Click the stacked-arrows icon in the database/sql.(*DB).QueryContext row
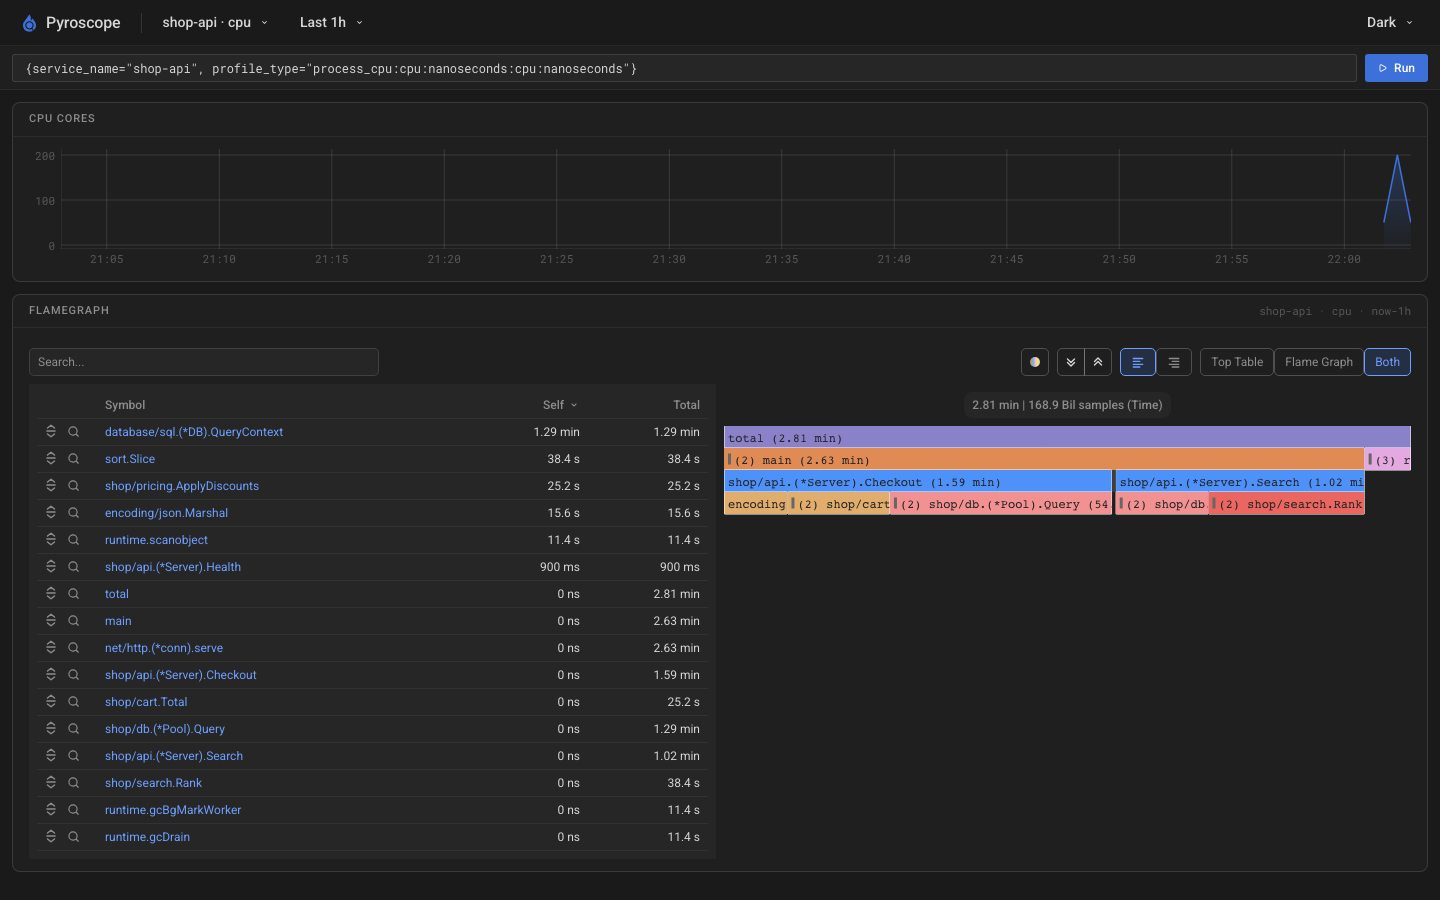 pos(51,432)
